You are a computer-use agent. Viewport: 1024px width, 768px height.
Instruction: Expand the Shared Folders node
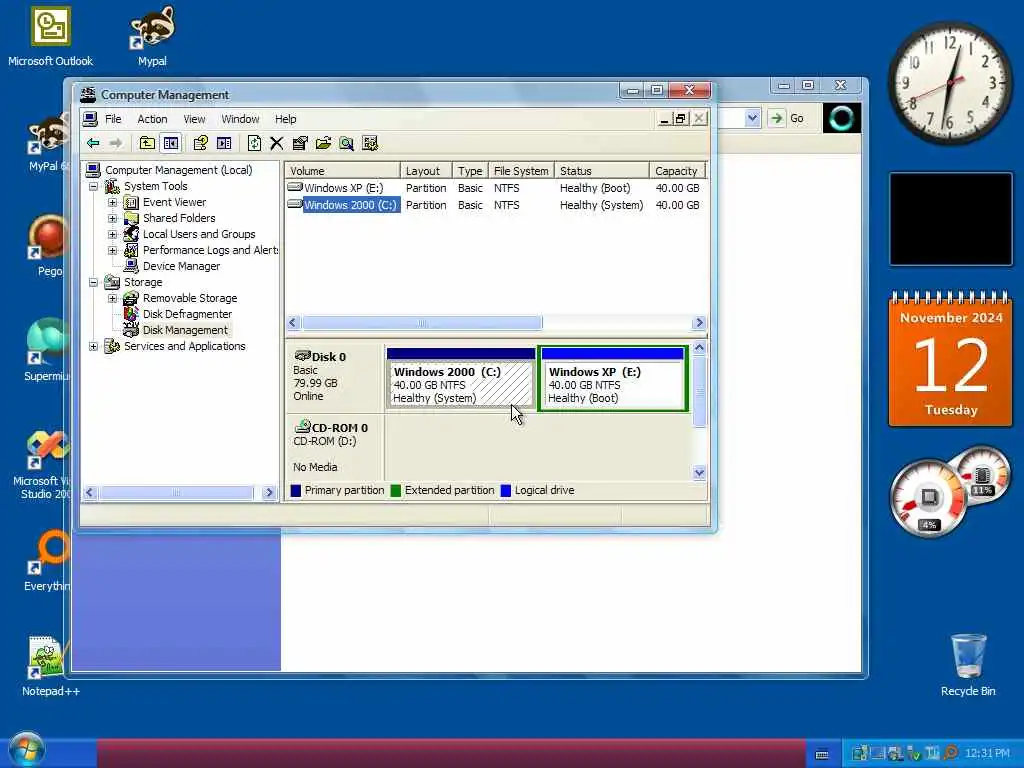(x=112, y=218)
